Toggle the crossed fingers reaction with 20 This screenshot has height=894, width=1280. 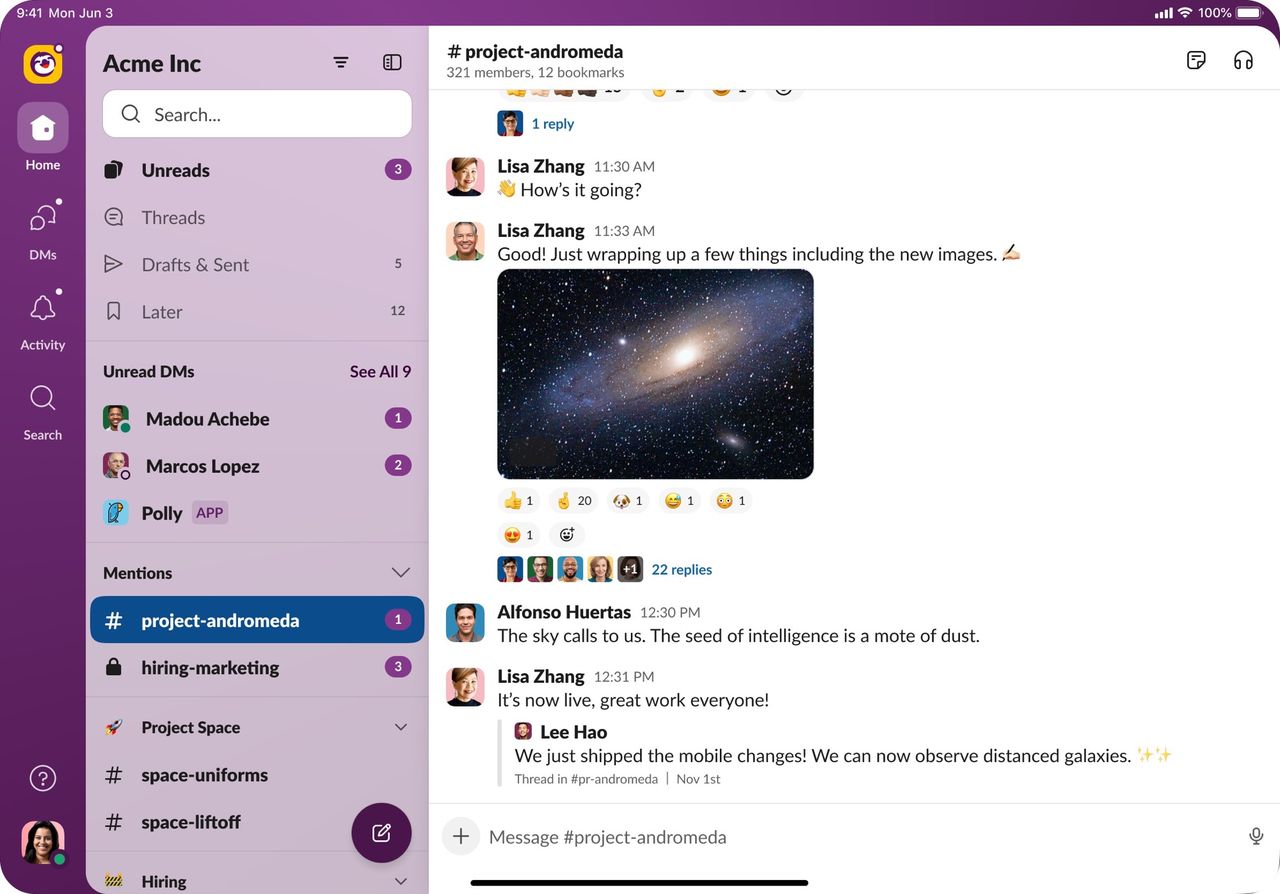pos(574,501)
